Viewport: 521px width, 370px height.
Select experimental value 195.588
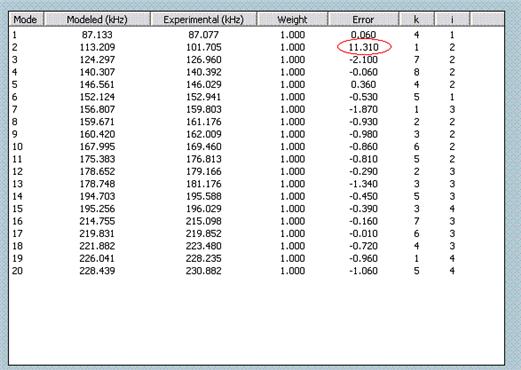tap(203, 196)
